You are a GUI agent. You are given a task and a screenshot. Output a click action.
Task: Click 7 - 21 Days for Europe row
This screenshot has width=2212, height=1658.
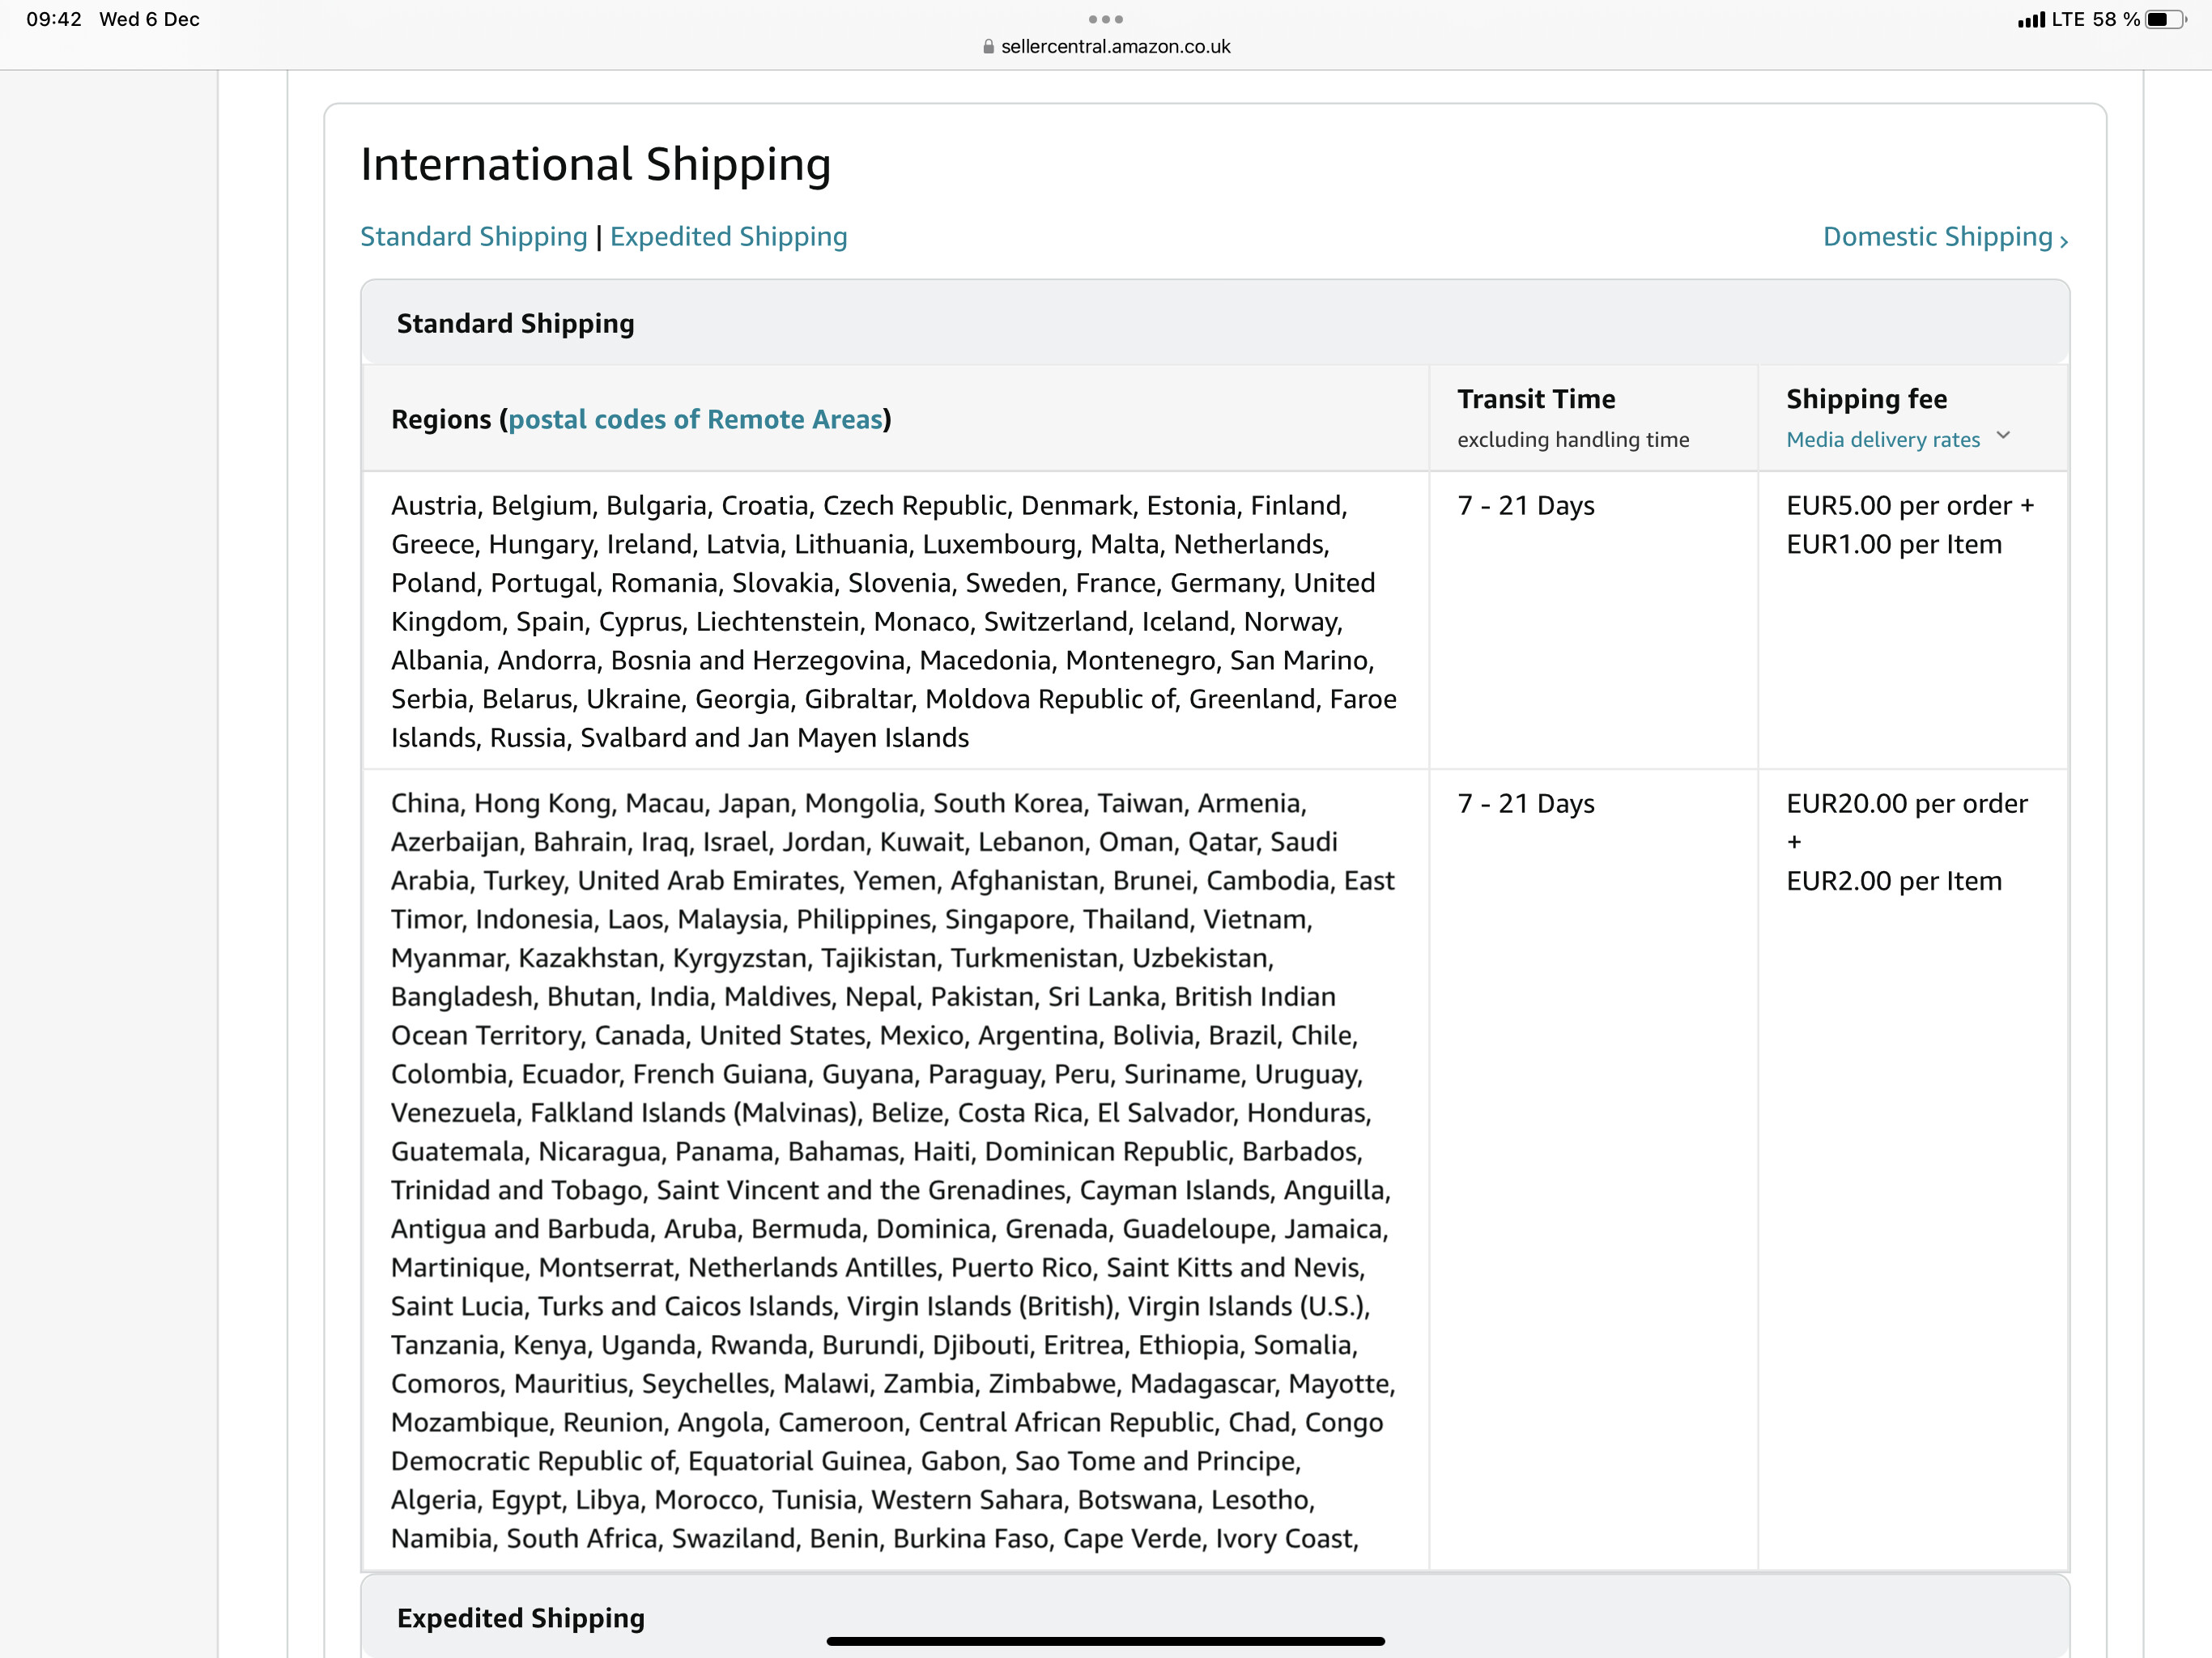pyautogui.click(x=1525, y=506)
